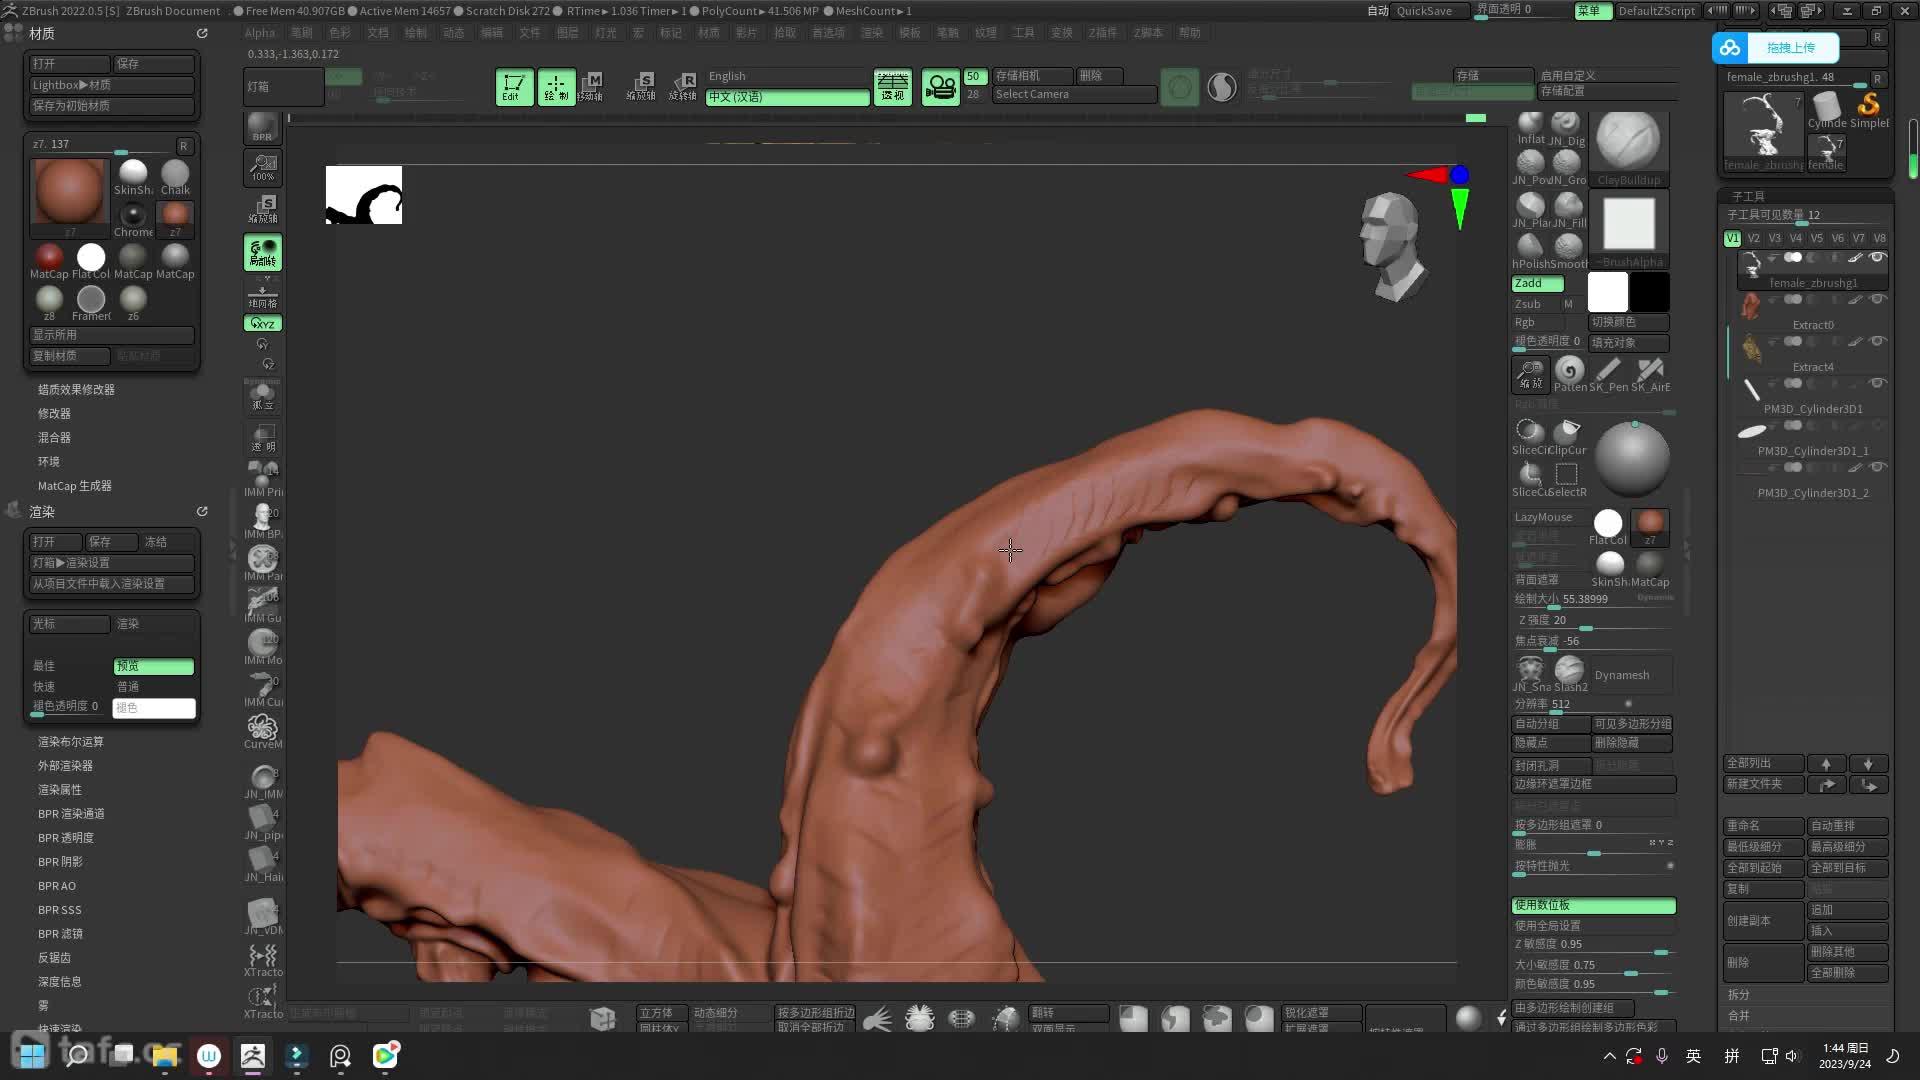Toggle visibility eye of PM3D_Cylinder3D1 subtool
The width and height of the screenshot is (1920, 1080).
1877,383
